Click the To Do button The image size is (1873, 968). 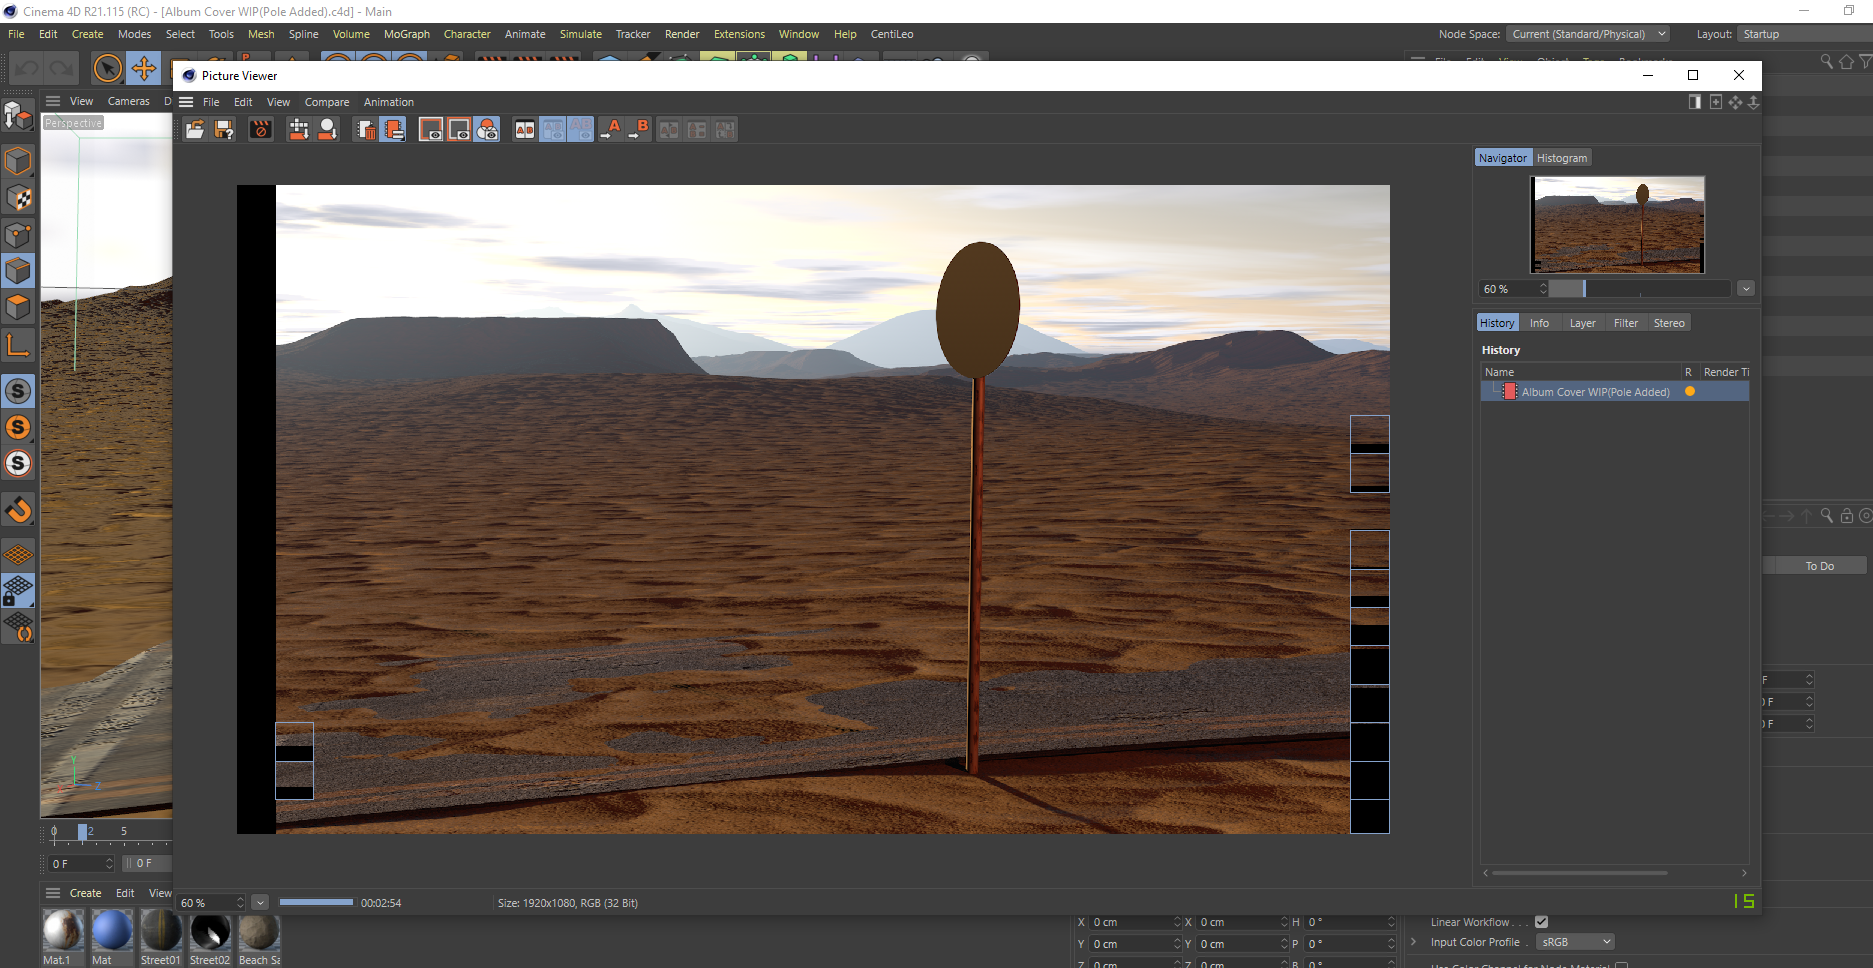pos(1819,566)
